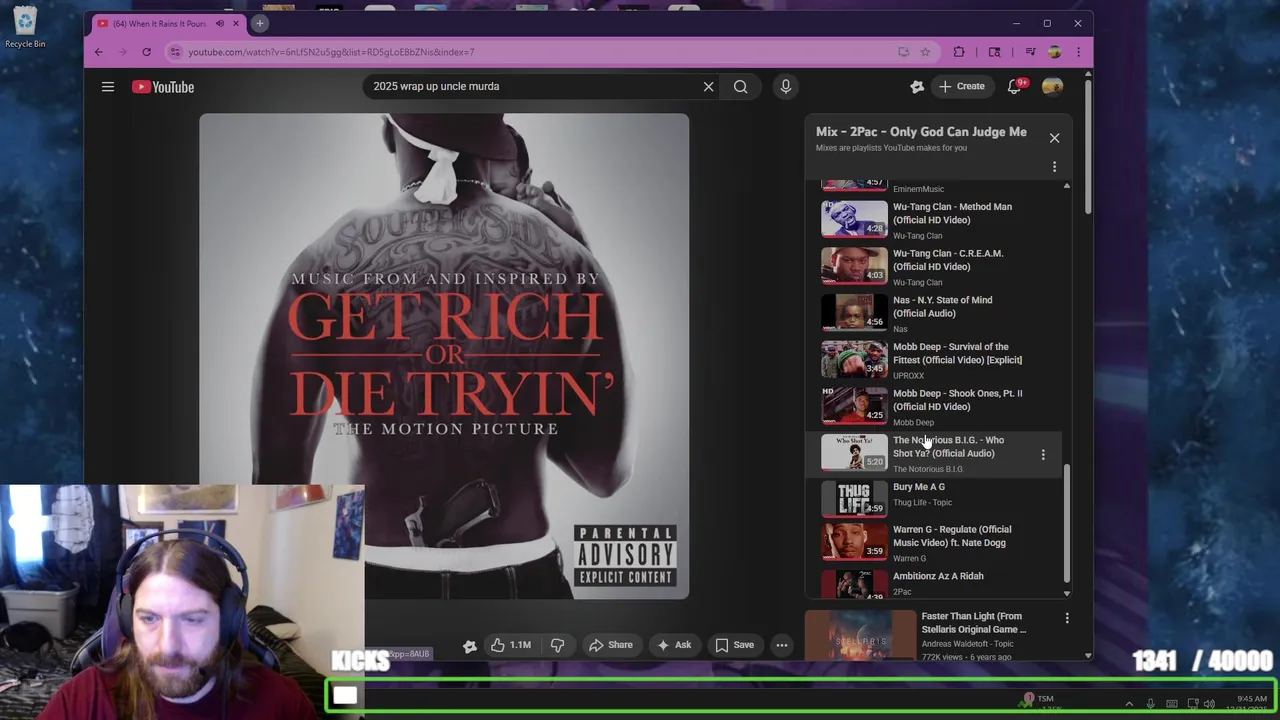Open the Who Shot Ya? row menu
Viewport: 1280px width, 720px height.
tap(1043, 455)
